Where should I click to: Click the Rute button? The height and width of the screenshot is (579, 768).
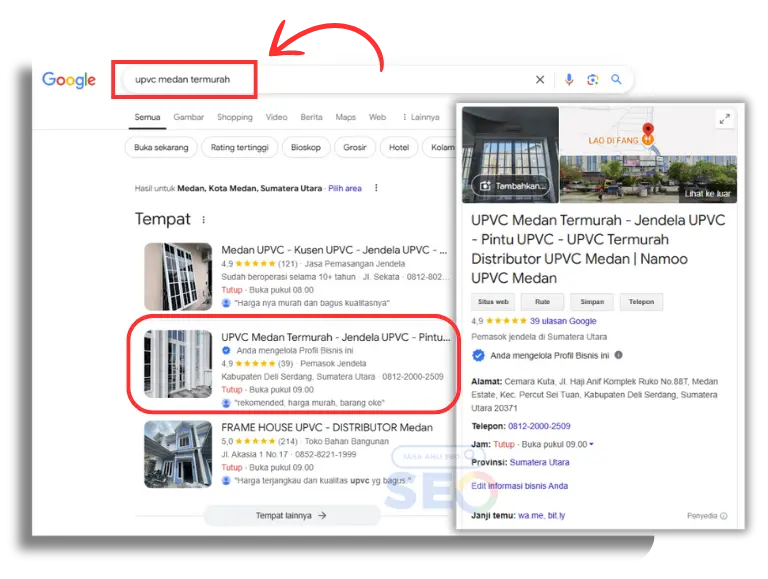[x=542, y=302]
